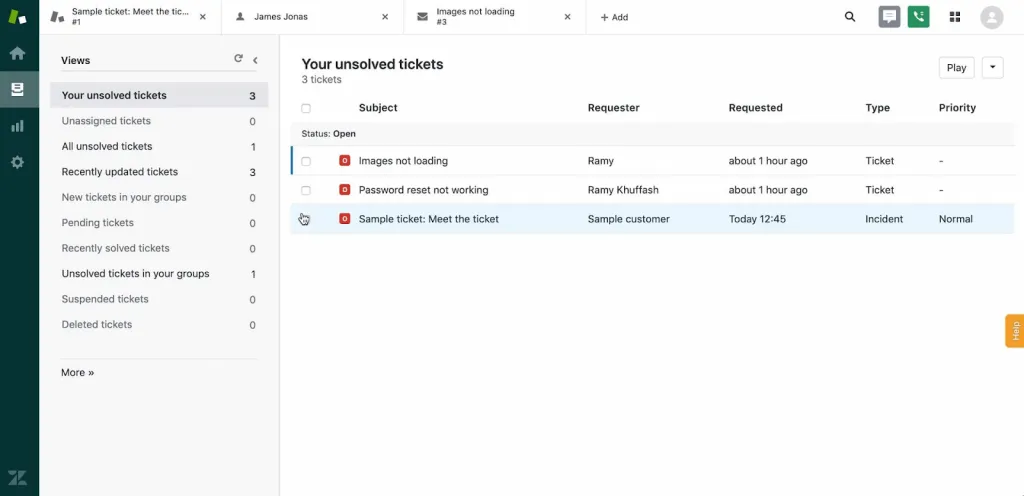Click the Play button
This screenshot has width=1024, height=496.
pyautogui.click(x=956, y=67)
